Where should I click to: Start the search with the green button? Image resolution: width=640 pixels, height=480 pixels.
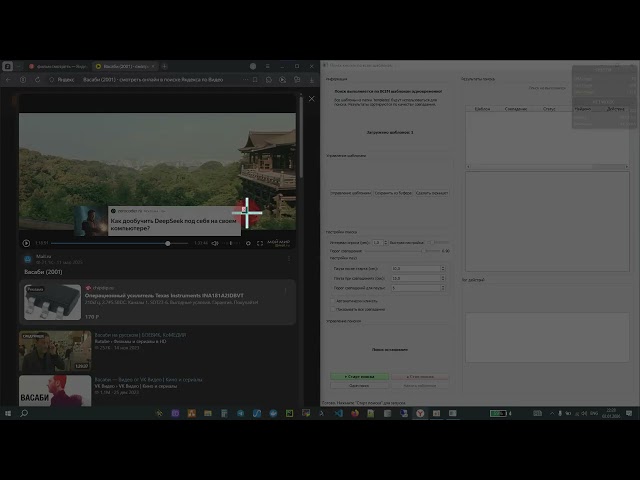pos(359,376)
